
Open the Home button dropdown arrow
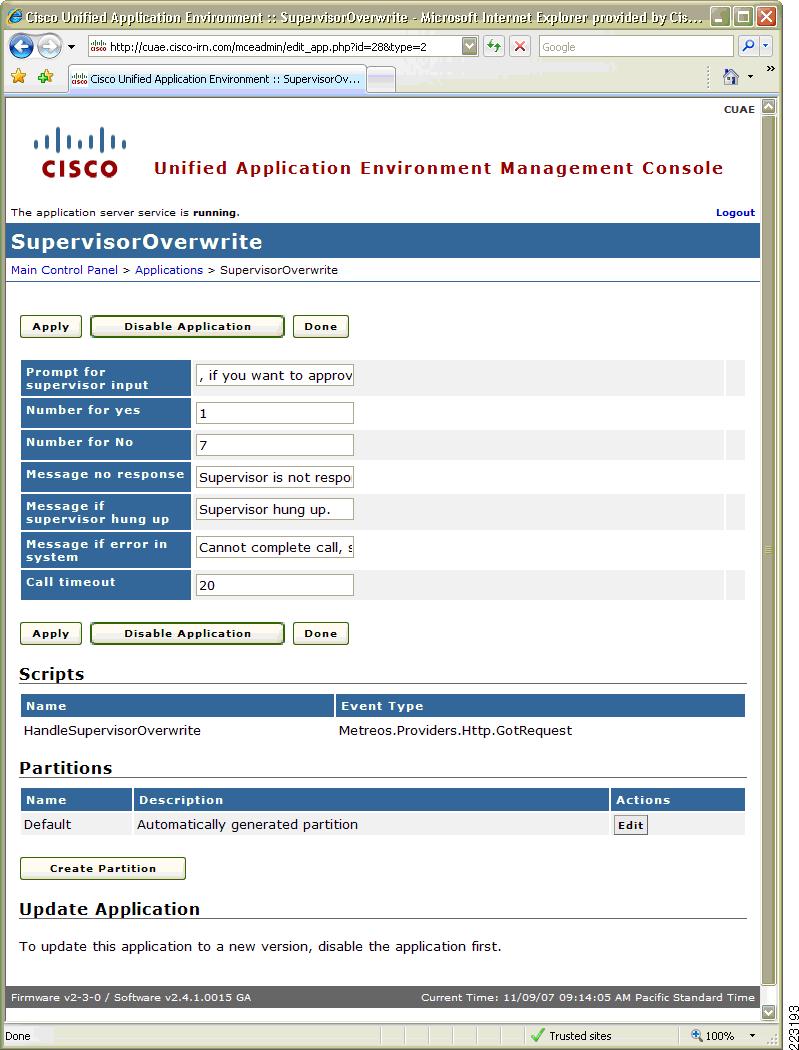[750, 77]
